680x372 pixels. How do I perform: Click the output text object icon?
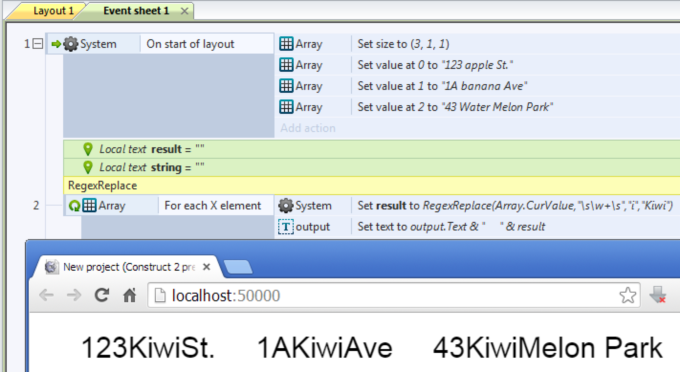[x=286, y=227]
